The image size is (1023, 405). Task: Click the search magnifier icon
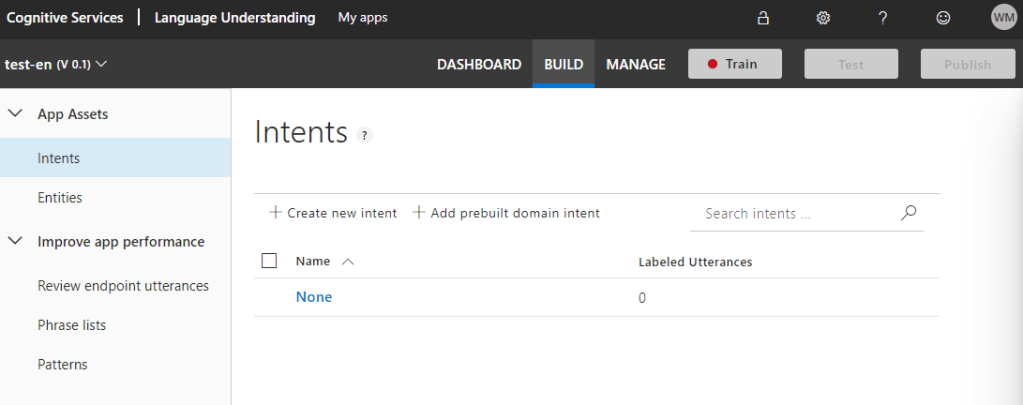tap(908, 213)
